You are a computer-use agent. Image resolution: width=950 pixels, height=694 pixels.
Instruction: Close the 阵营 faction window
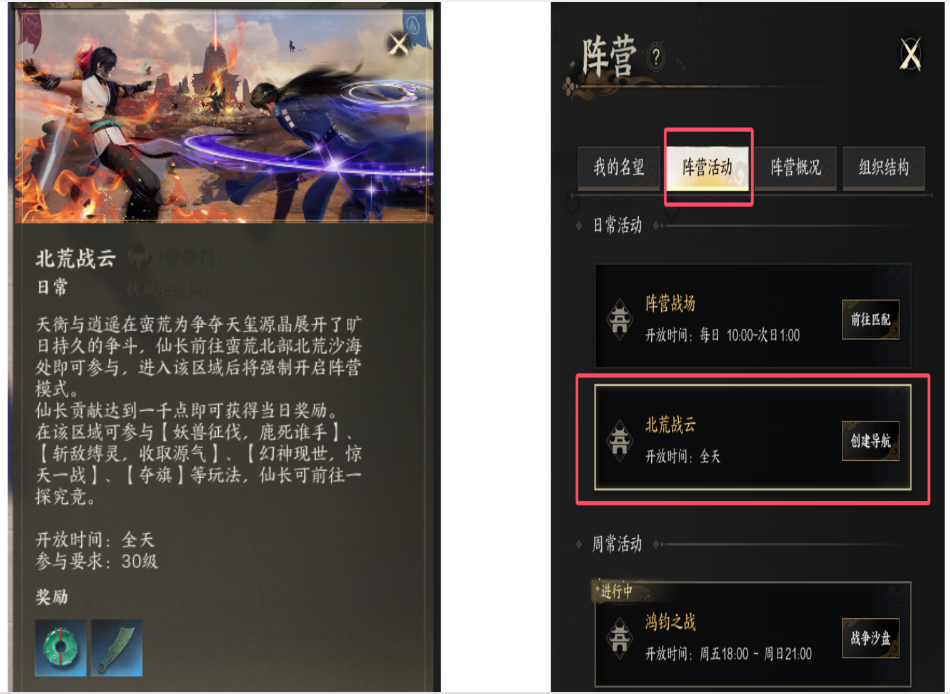[x=910, y=55]
